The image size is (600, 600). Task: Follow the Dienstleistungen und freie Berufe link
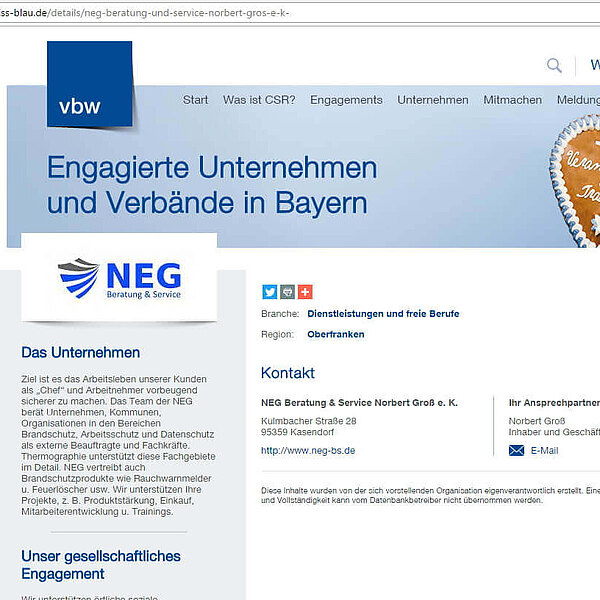pyautogui.click(x=383, y=314)
